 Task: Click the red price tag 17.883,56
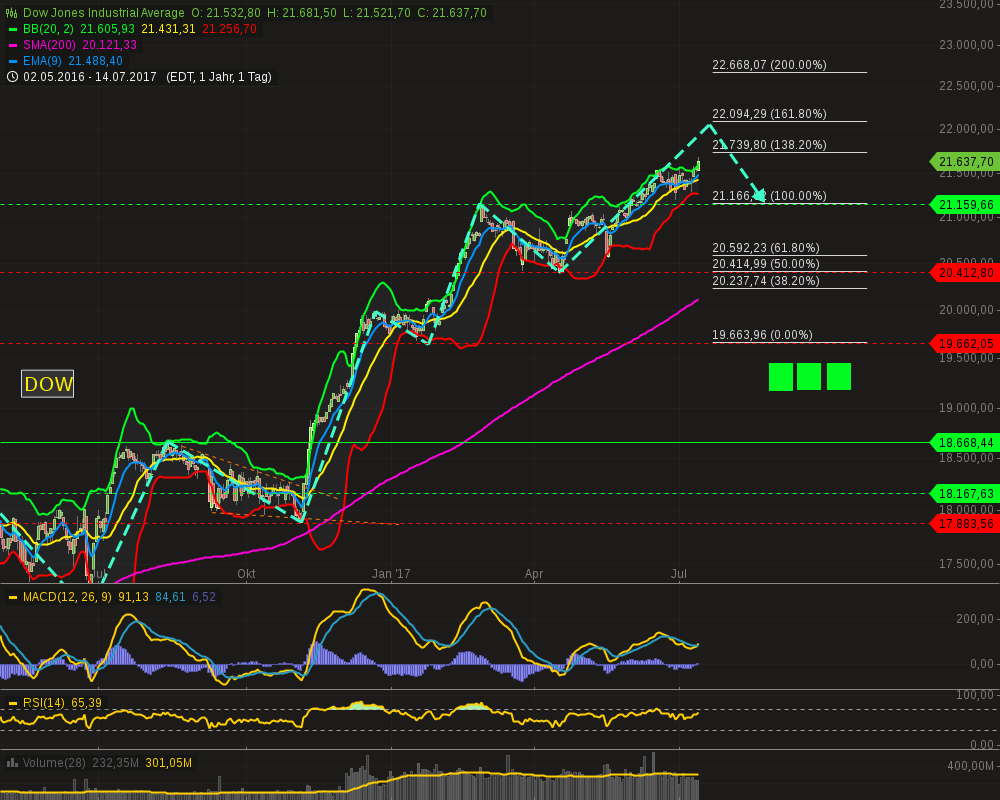coord(965,524)
